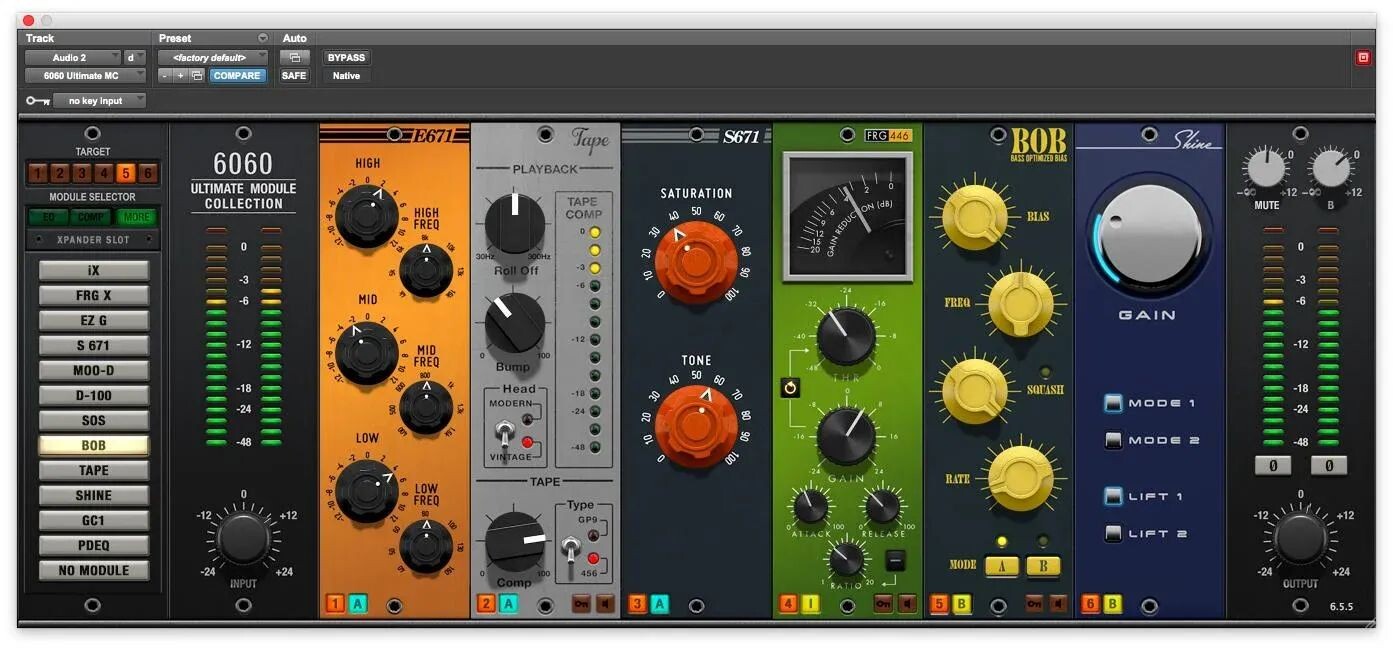
Task: Open the Preset menu round arrow
Action: tap(263, 38)
